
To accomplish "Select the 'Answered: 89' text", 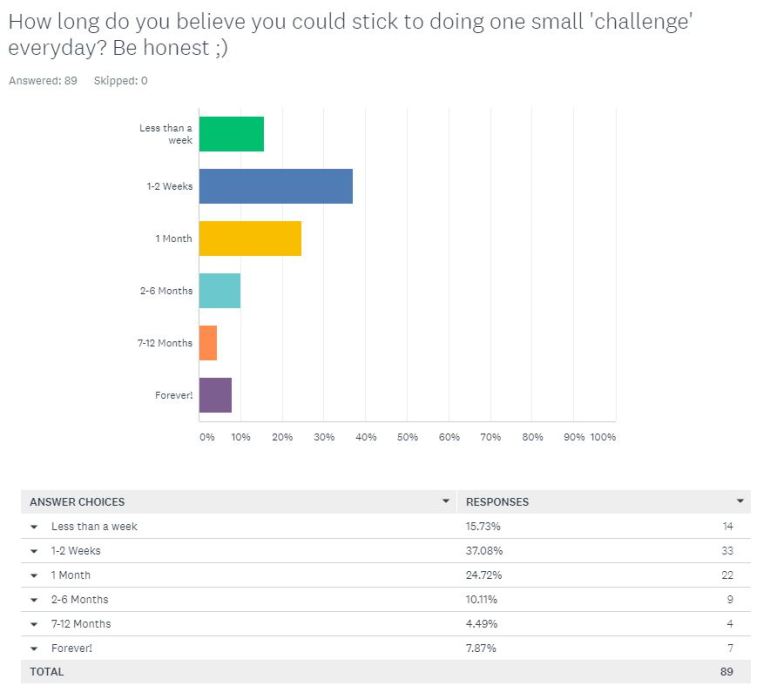I will 43,81.
